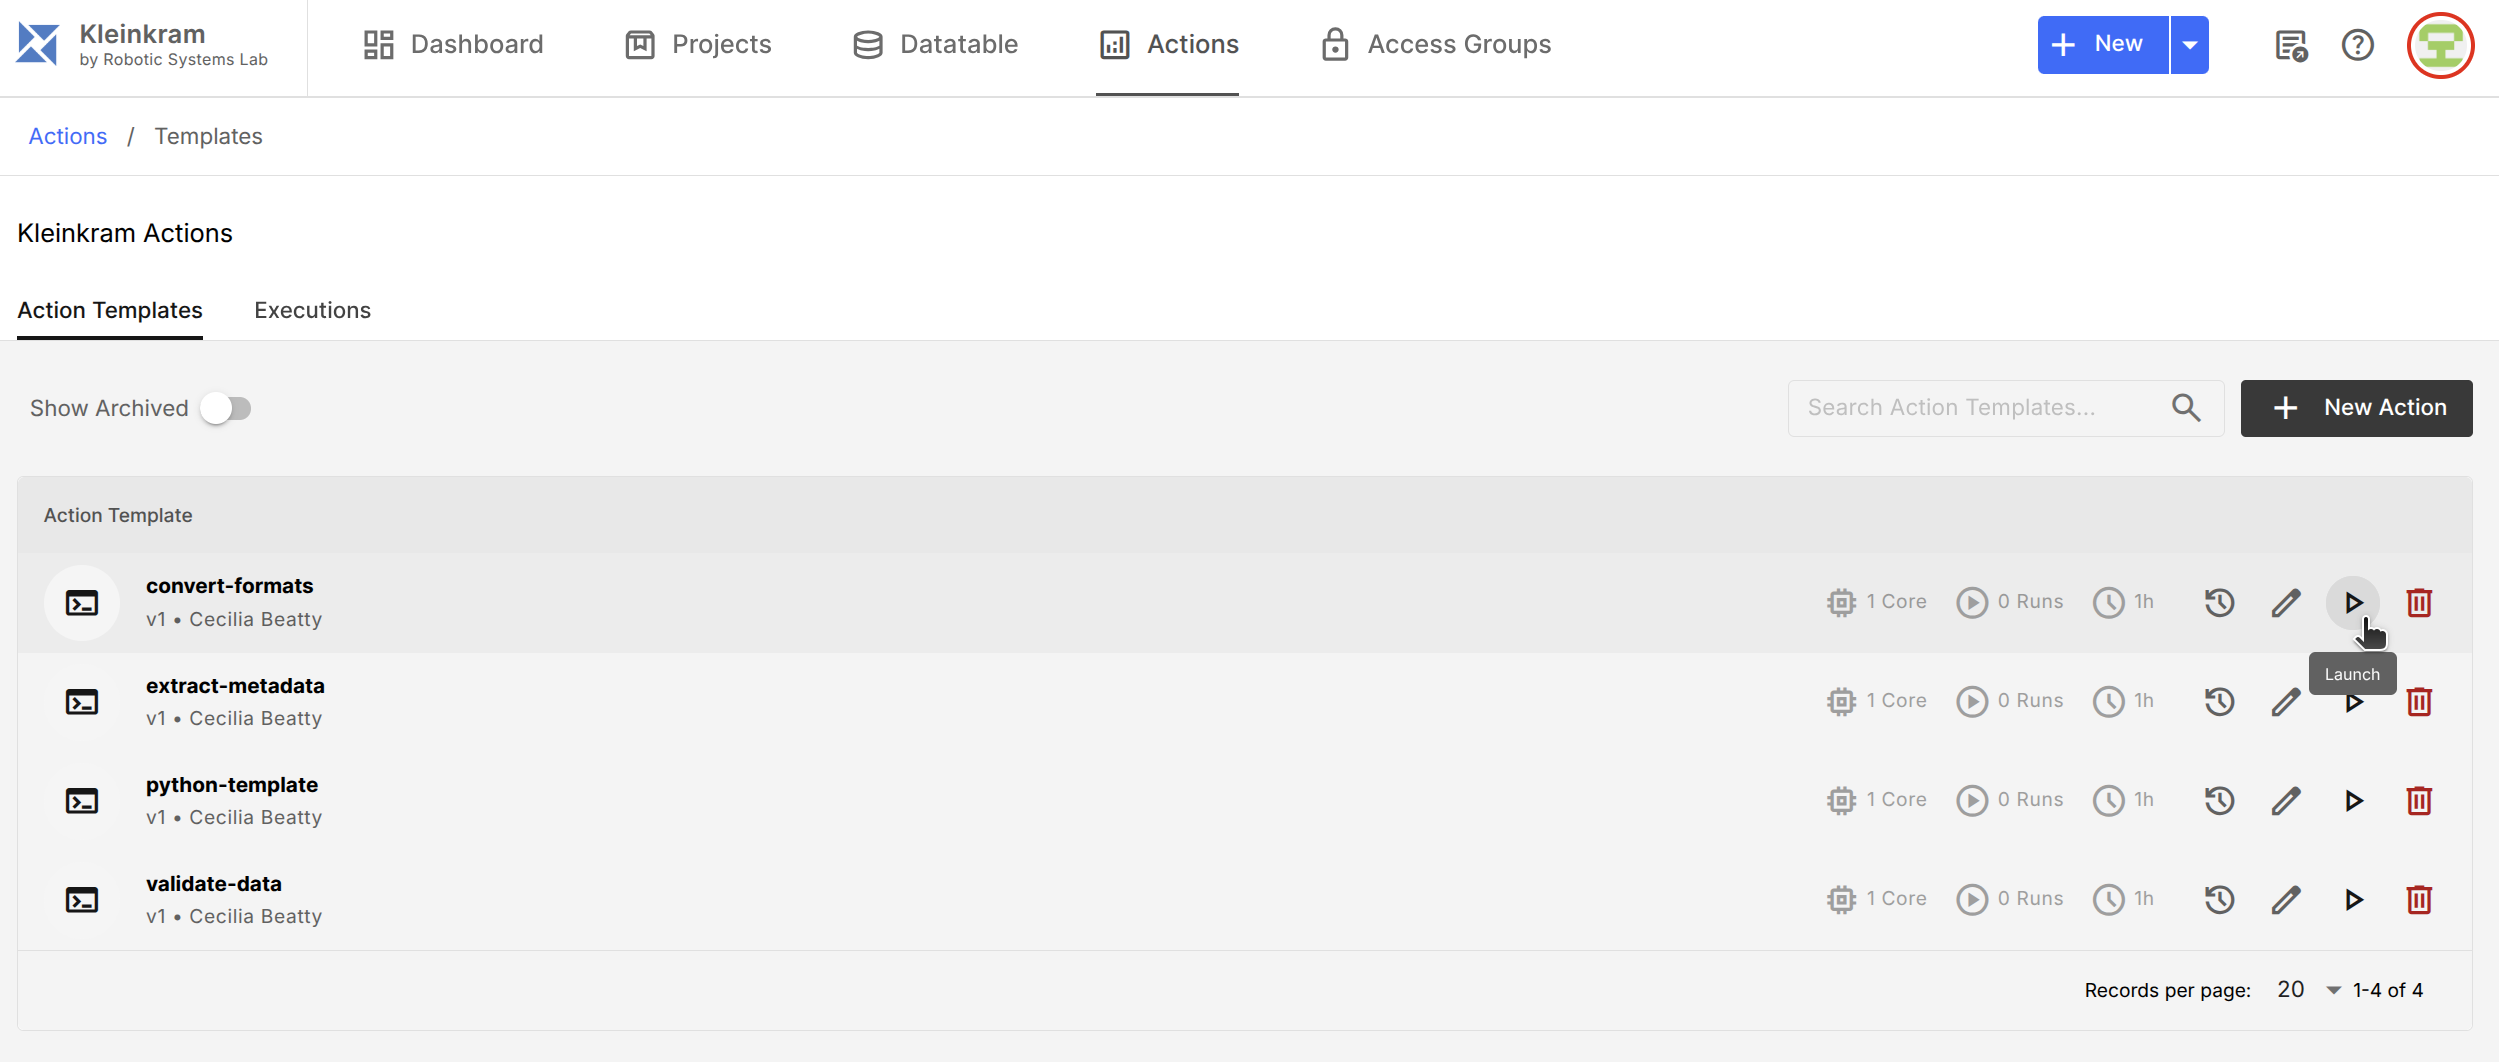Click the Actions breadcrumb link
The width and height of the screenshot is (2499, 1062).
pyautogui.click(x=67, y=136)
